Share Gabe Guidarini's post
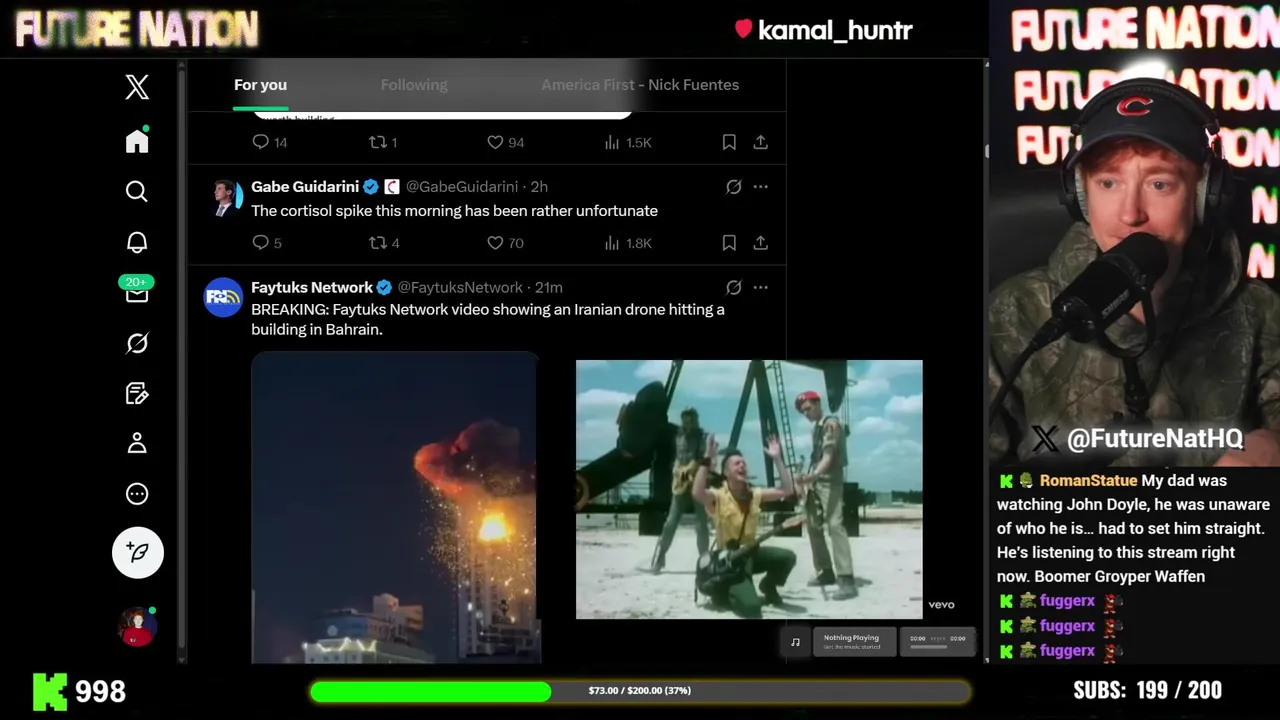Screen dimensions: 1280x720 (760, 243)
